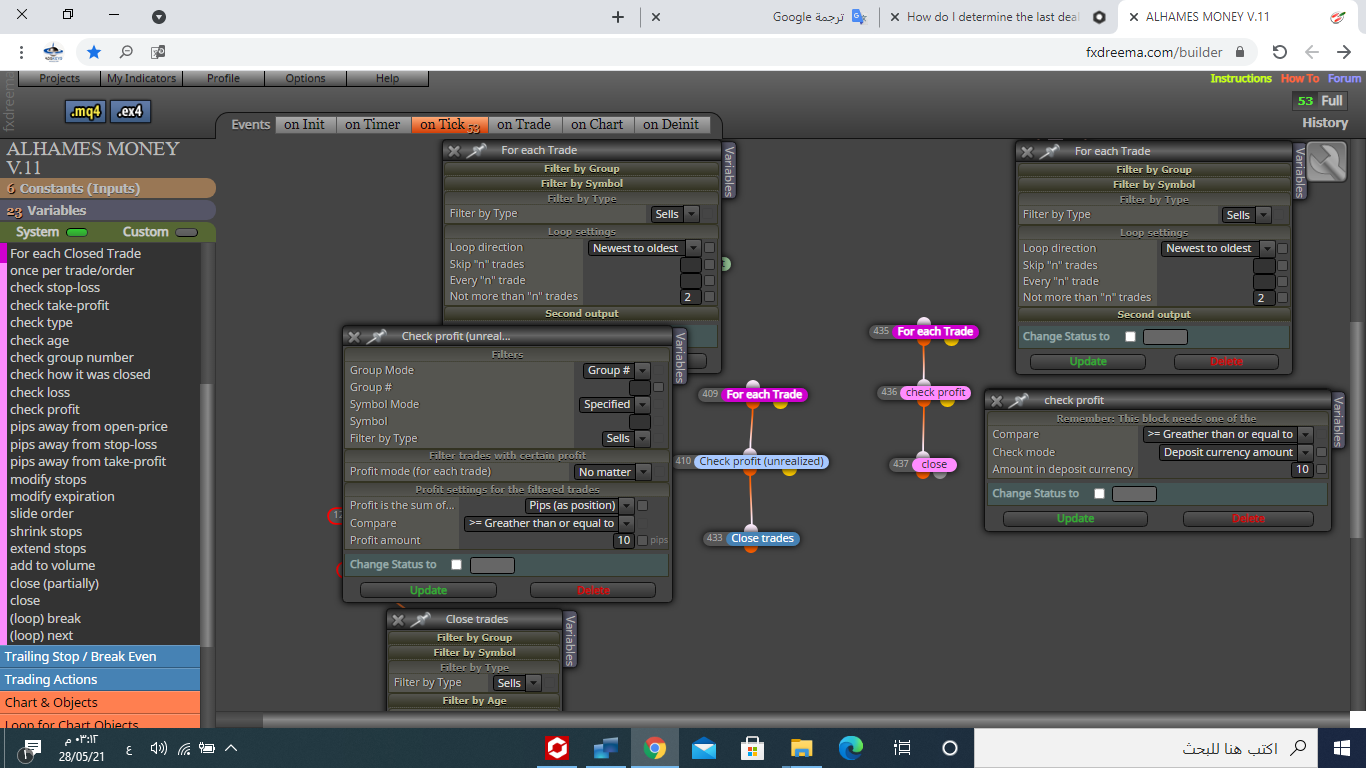Click the browser bookmark star icon

(x=94, y=52)
